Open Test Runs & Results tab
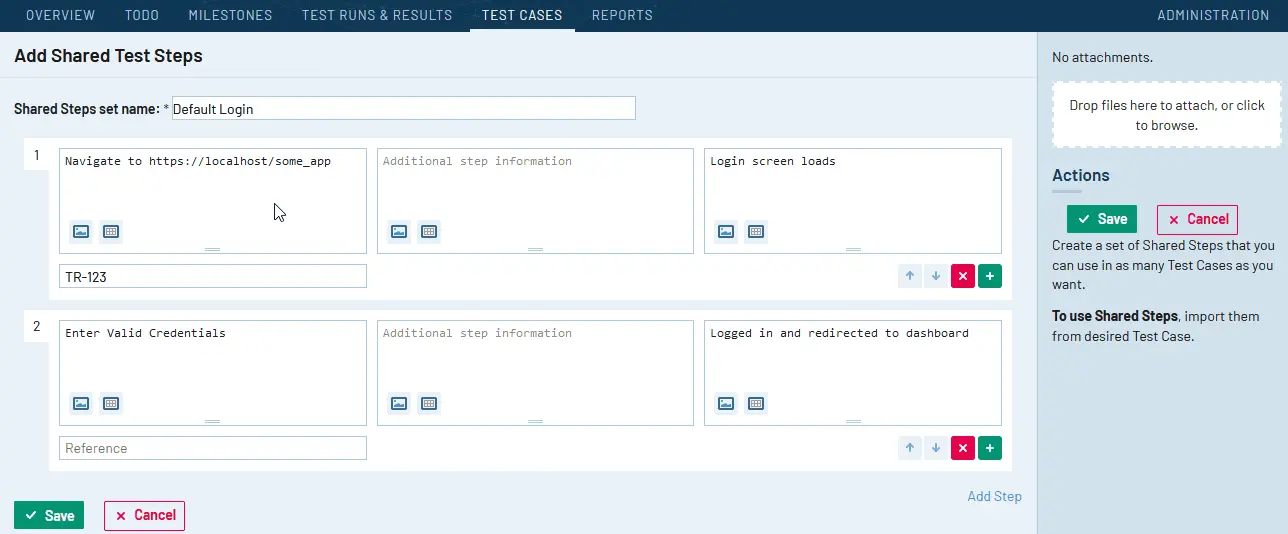Image resolution: width=1288 pixels, height=534 pixels. pos(377,15)
